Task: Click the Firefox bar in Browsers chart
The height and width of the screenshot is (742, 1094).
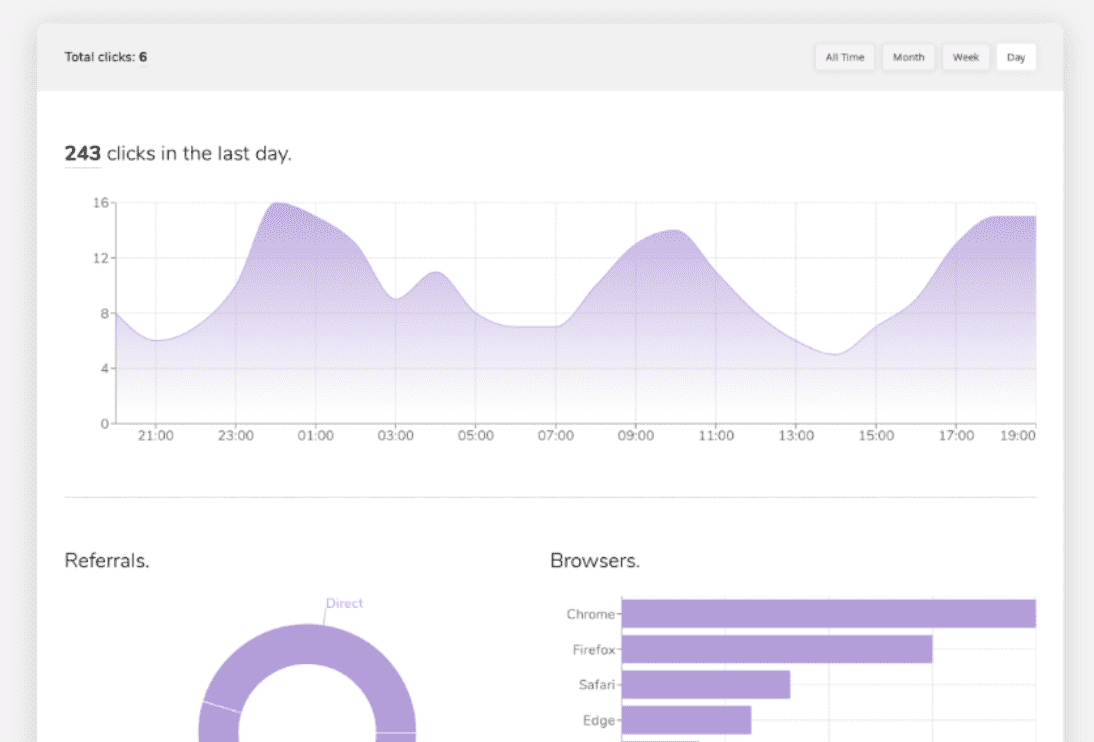Action: coord(777,649)
